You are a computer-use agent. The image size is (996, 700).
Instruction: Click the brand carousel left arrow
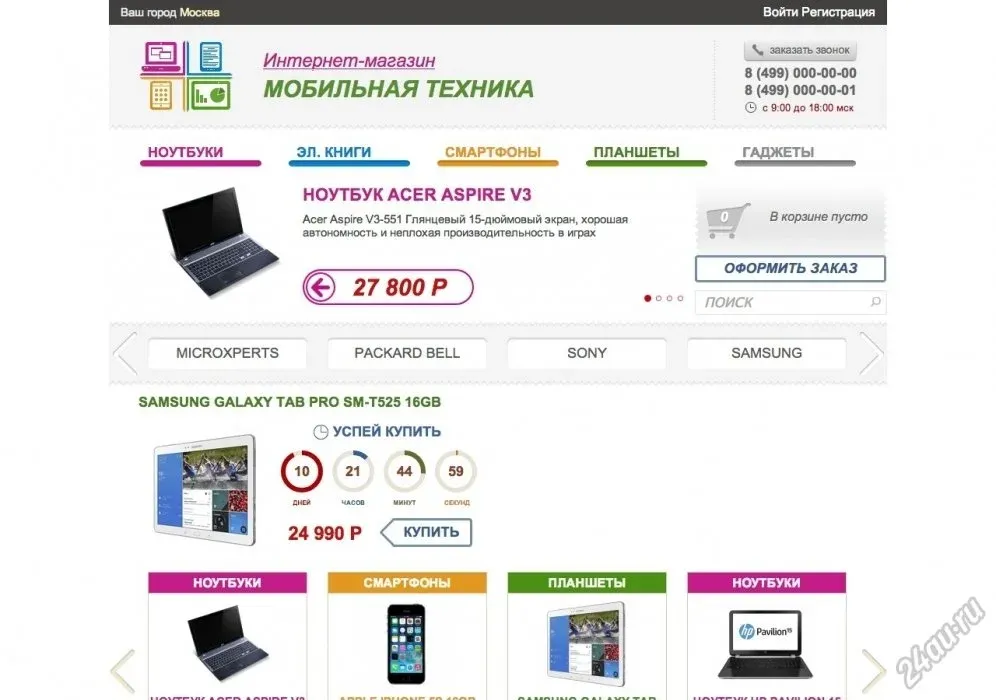(x=125, y=353)
